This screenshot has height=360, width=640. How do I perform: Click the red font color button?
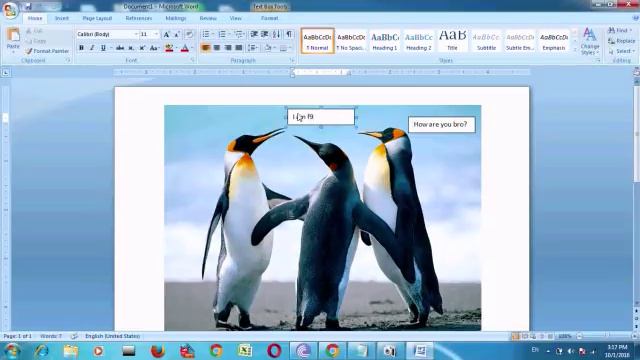184,48
